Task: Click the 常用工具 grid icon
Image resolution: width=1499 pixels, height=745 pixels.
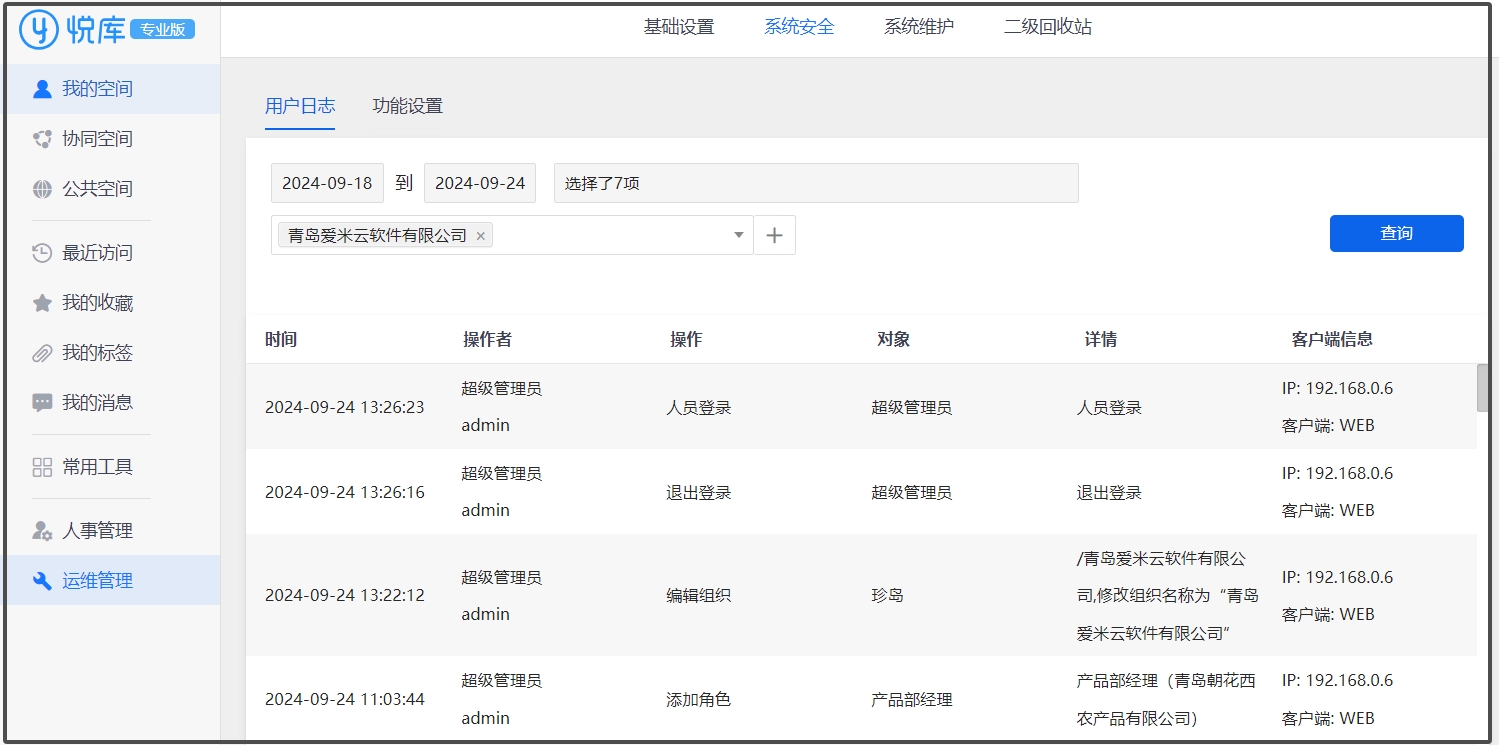Action: [42, 467]
